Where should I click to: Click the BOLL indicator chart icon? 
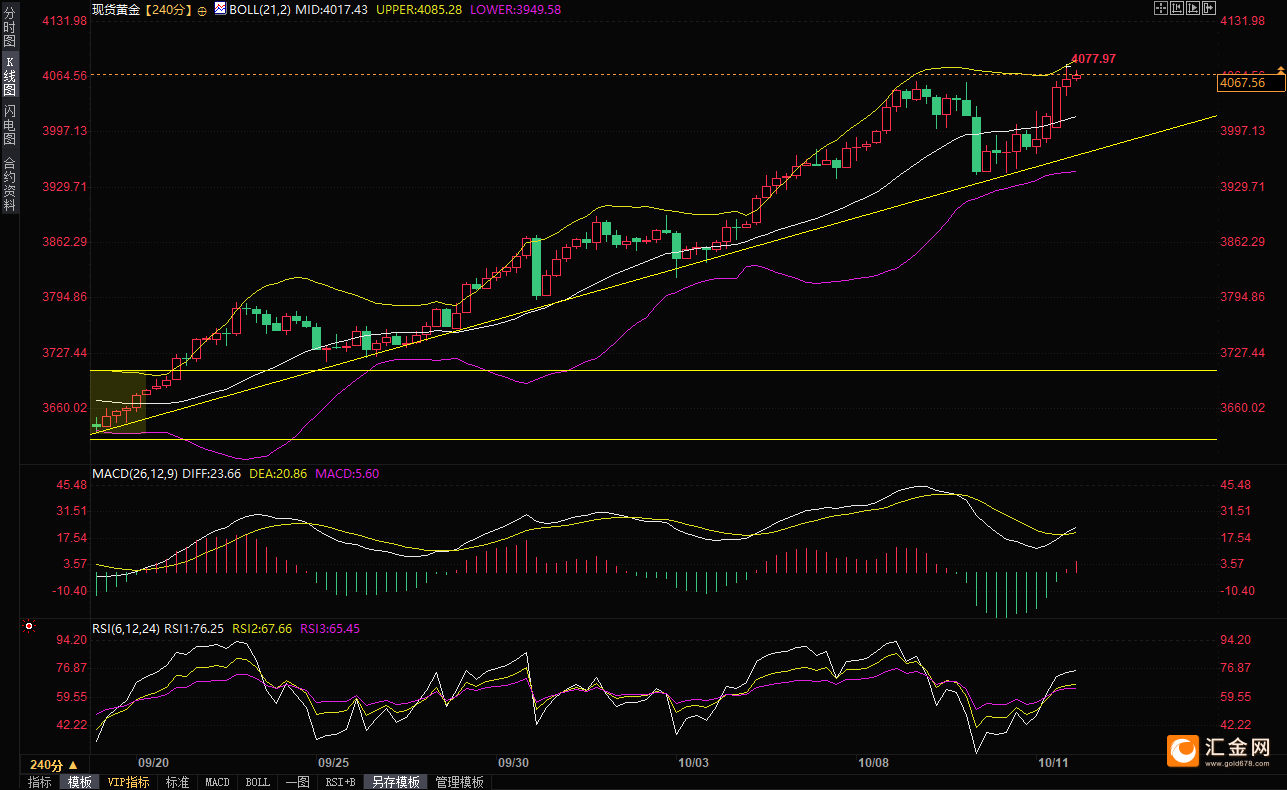(219, 8)
